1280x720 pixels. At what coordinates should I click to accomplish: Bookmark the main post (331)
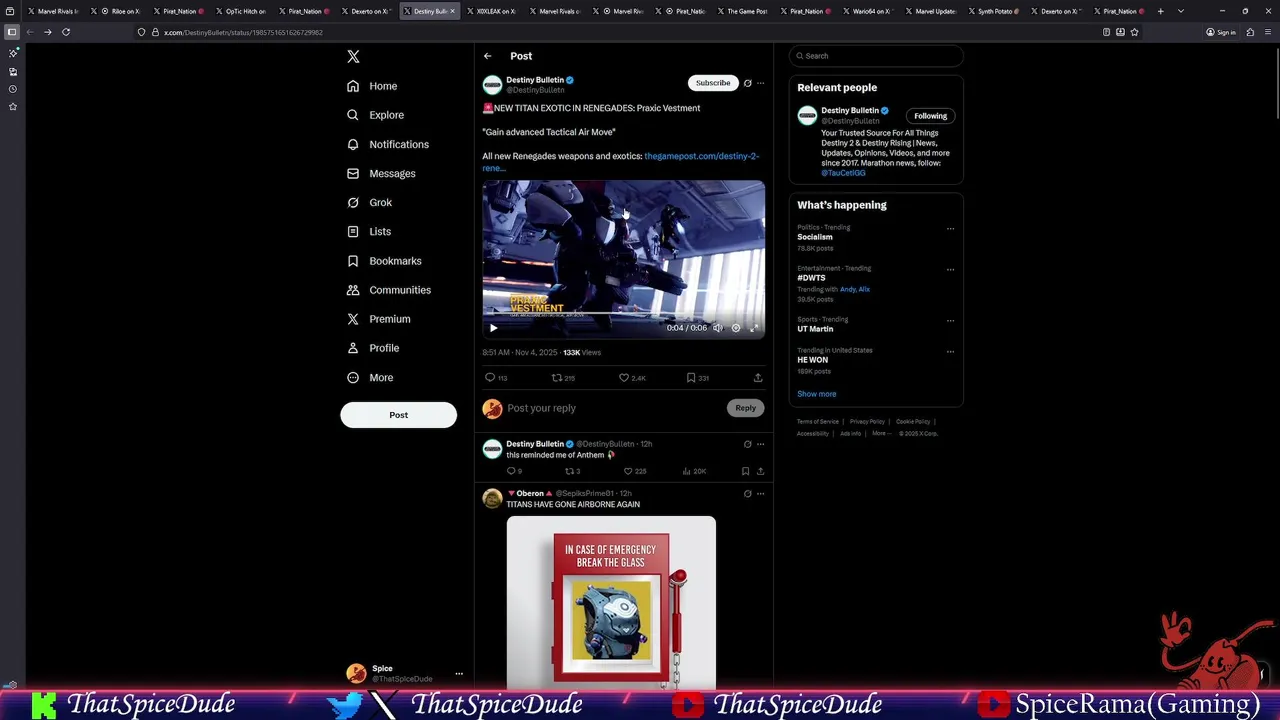pos(697,378)
